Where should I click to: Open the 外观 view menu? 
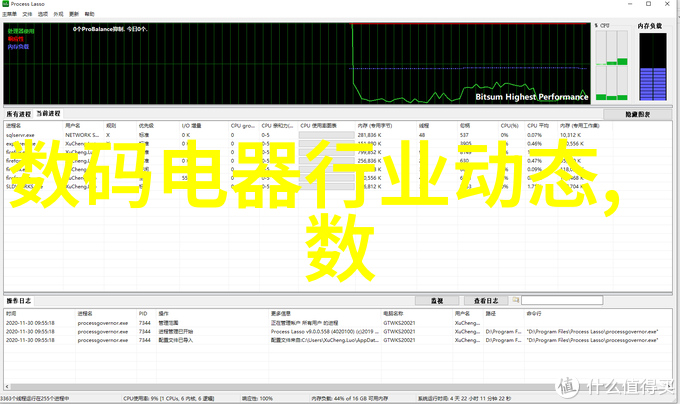[59, 14]
